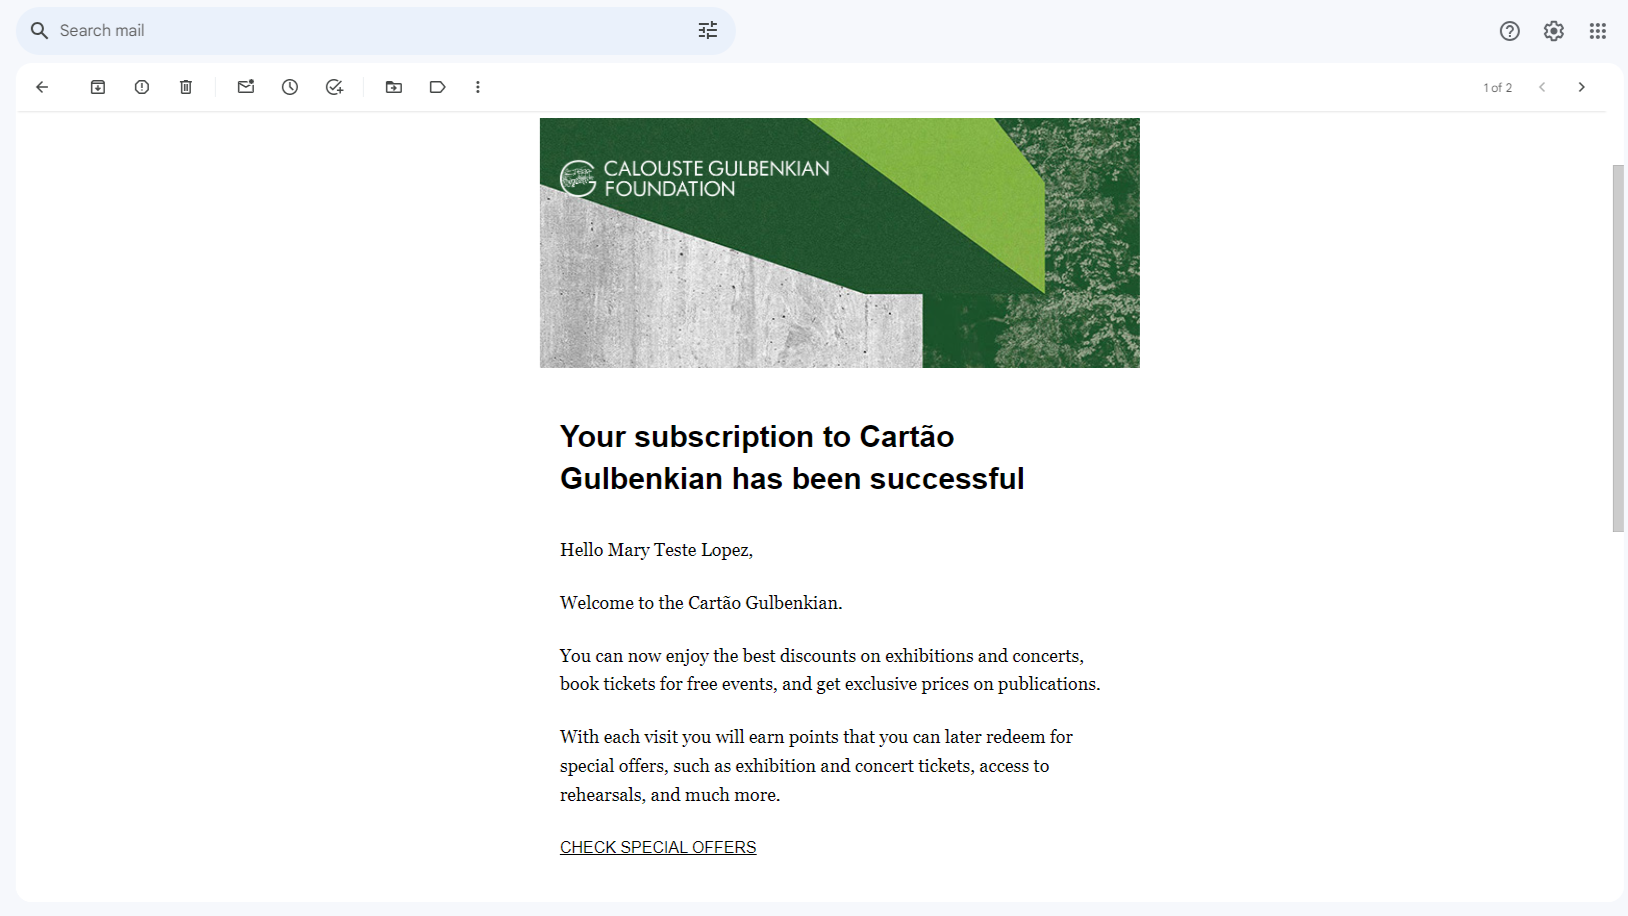Add this email to Tasks
Screen dimensions: 1628x916
pyautogui.click(x=334, y=87)
